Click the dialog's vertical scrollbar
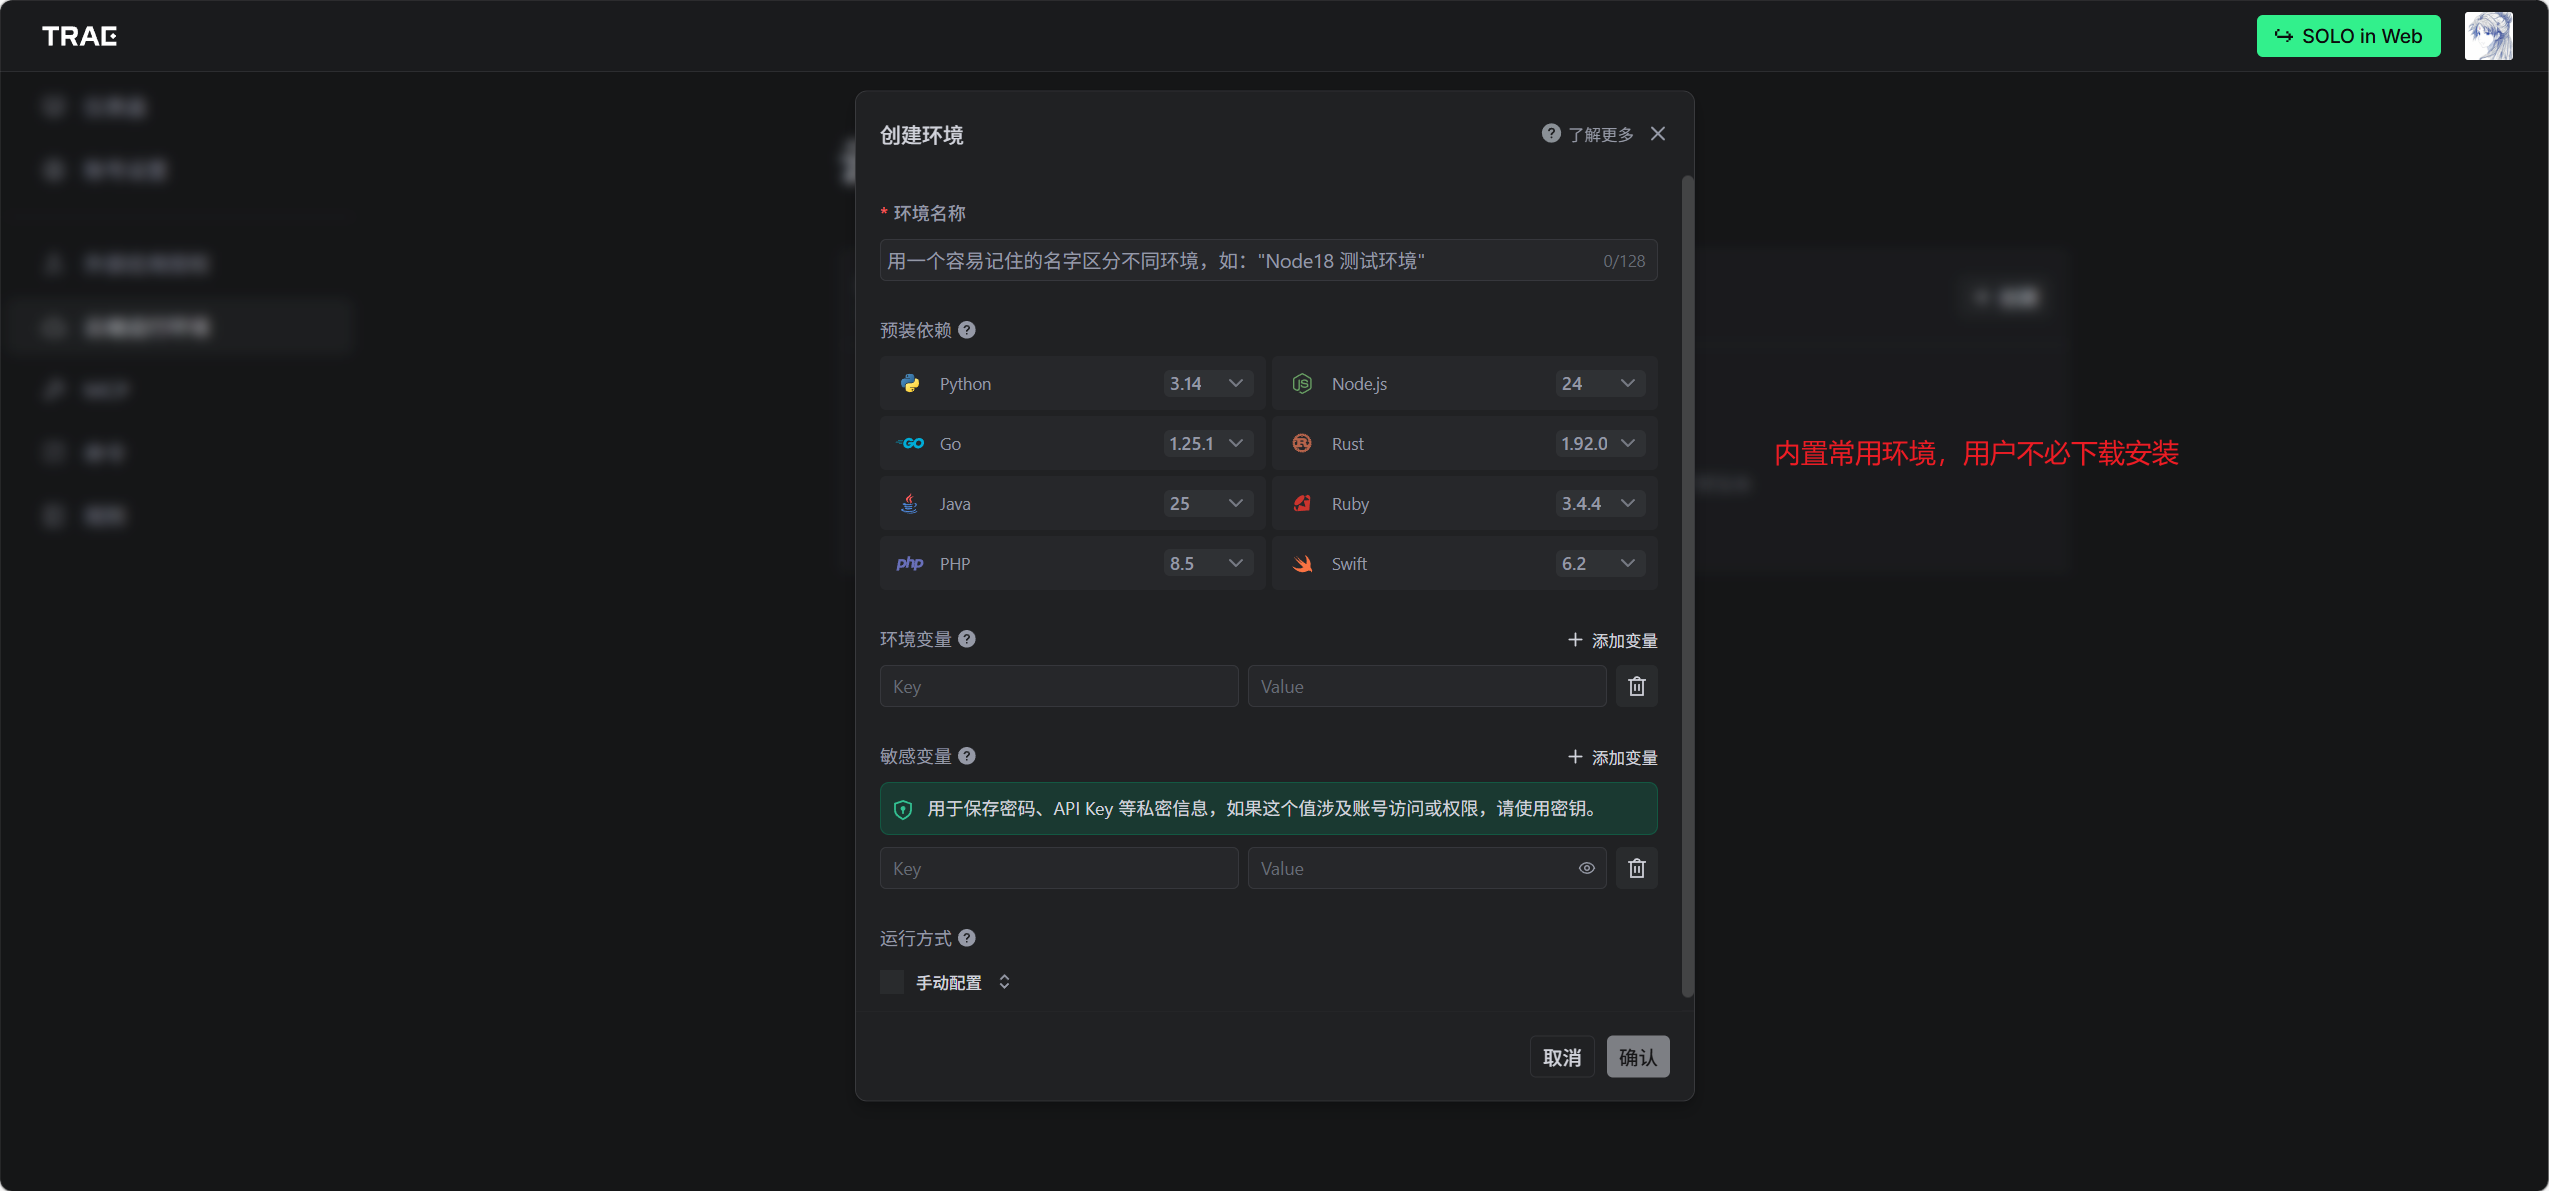2549x1191 pixels. [1687, 585]
